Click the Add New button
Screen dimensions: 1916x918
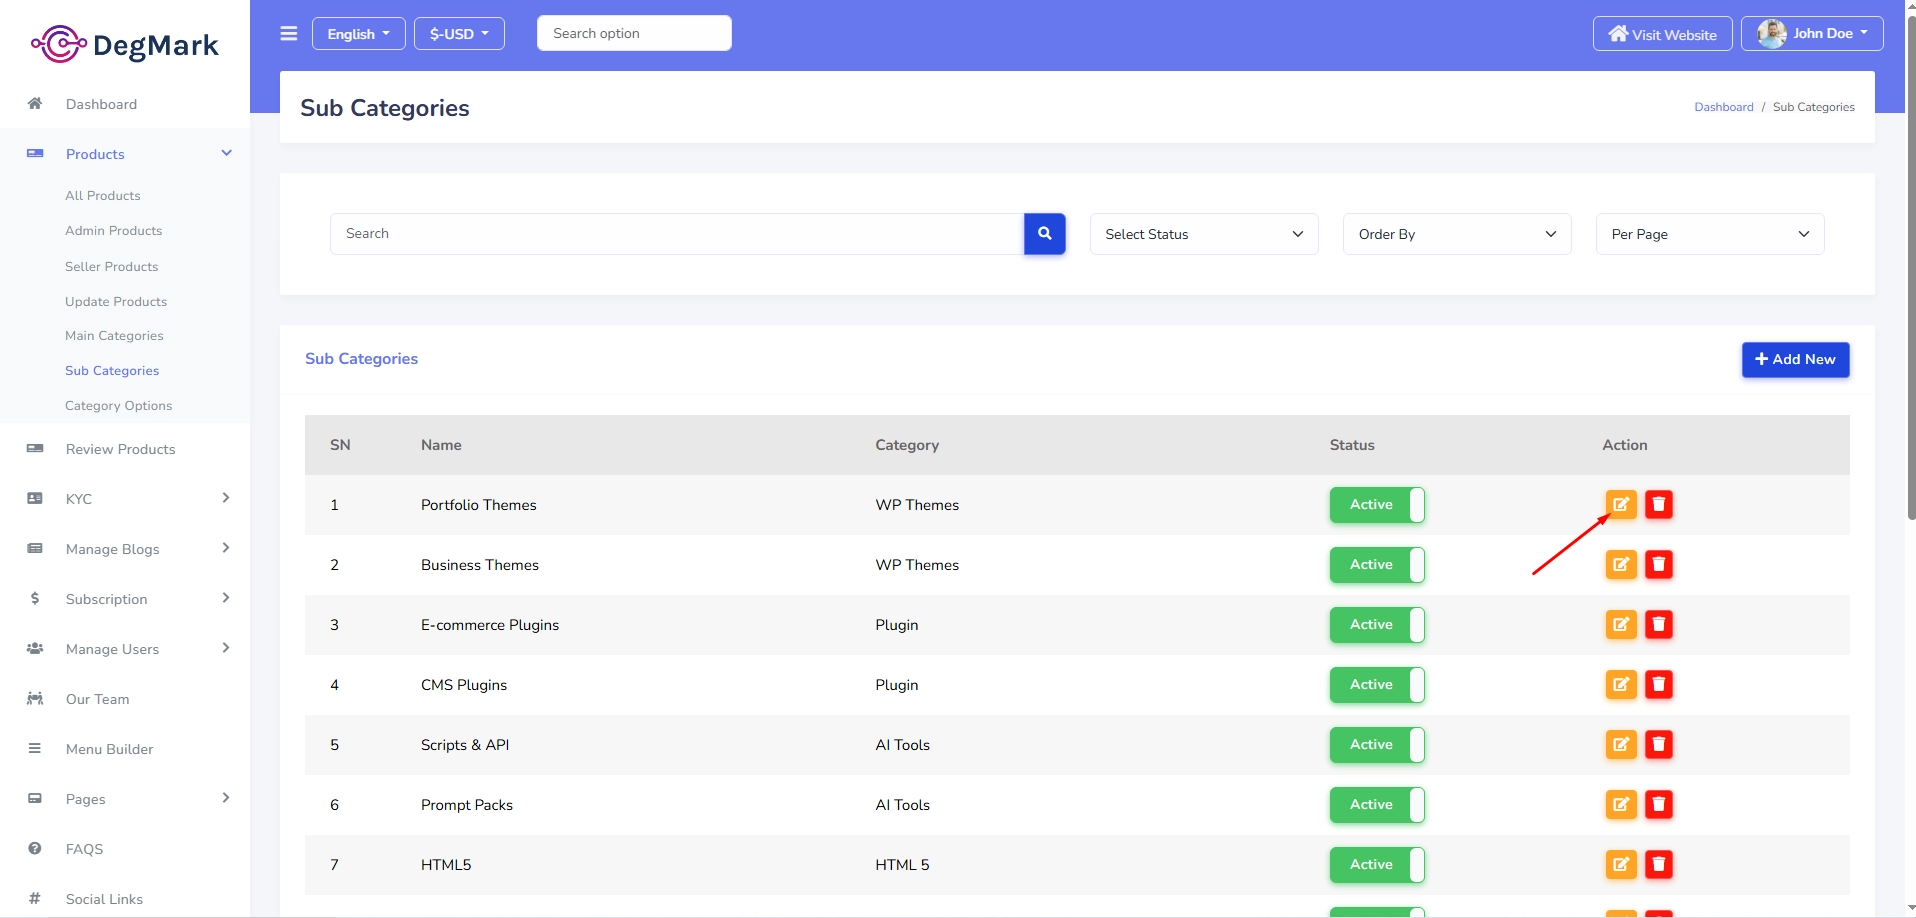click(x=1795, y=359)
